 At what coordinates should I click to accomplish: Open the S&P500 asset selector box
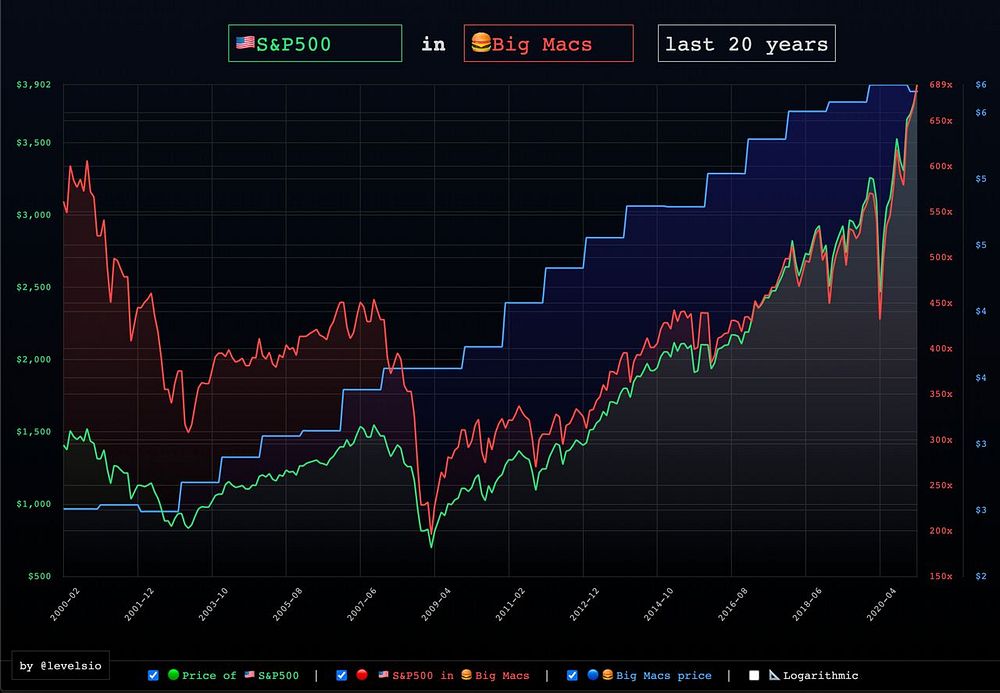click(315, 43)
